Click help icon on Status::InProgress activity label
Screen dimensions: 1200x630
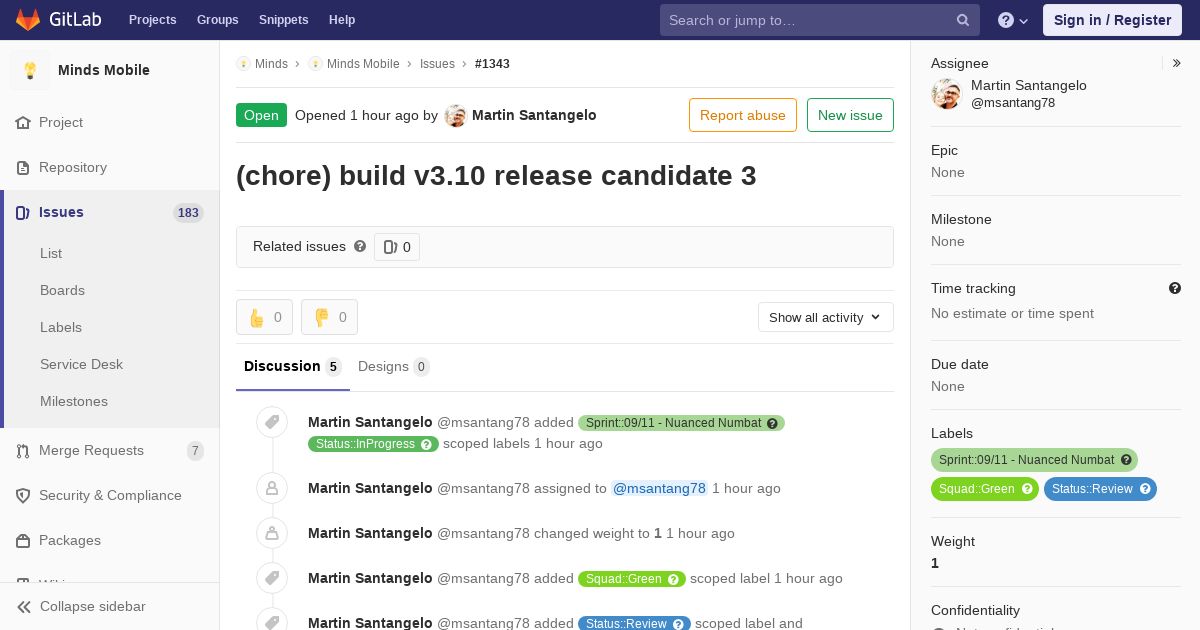tap(426, 444)
